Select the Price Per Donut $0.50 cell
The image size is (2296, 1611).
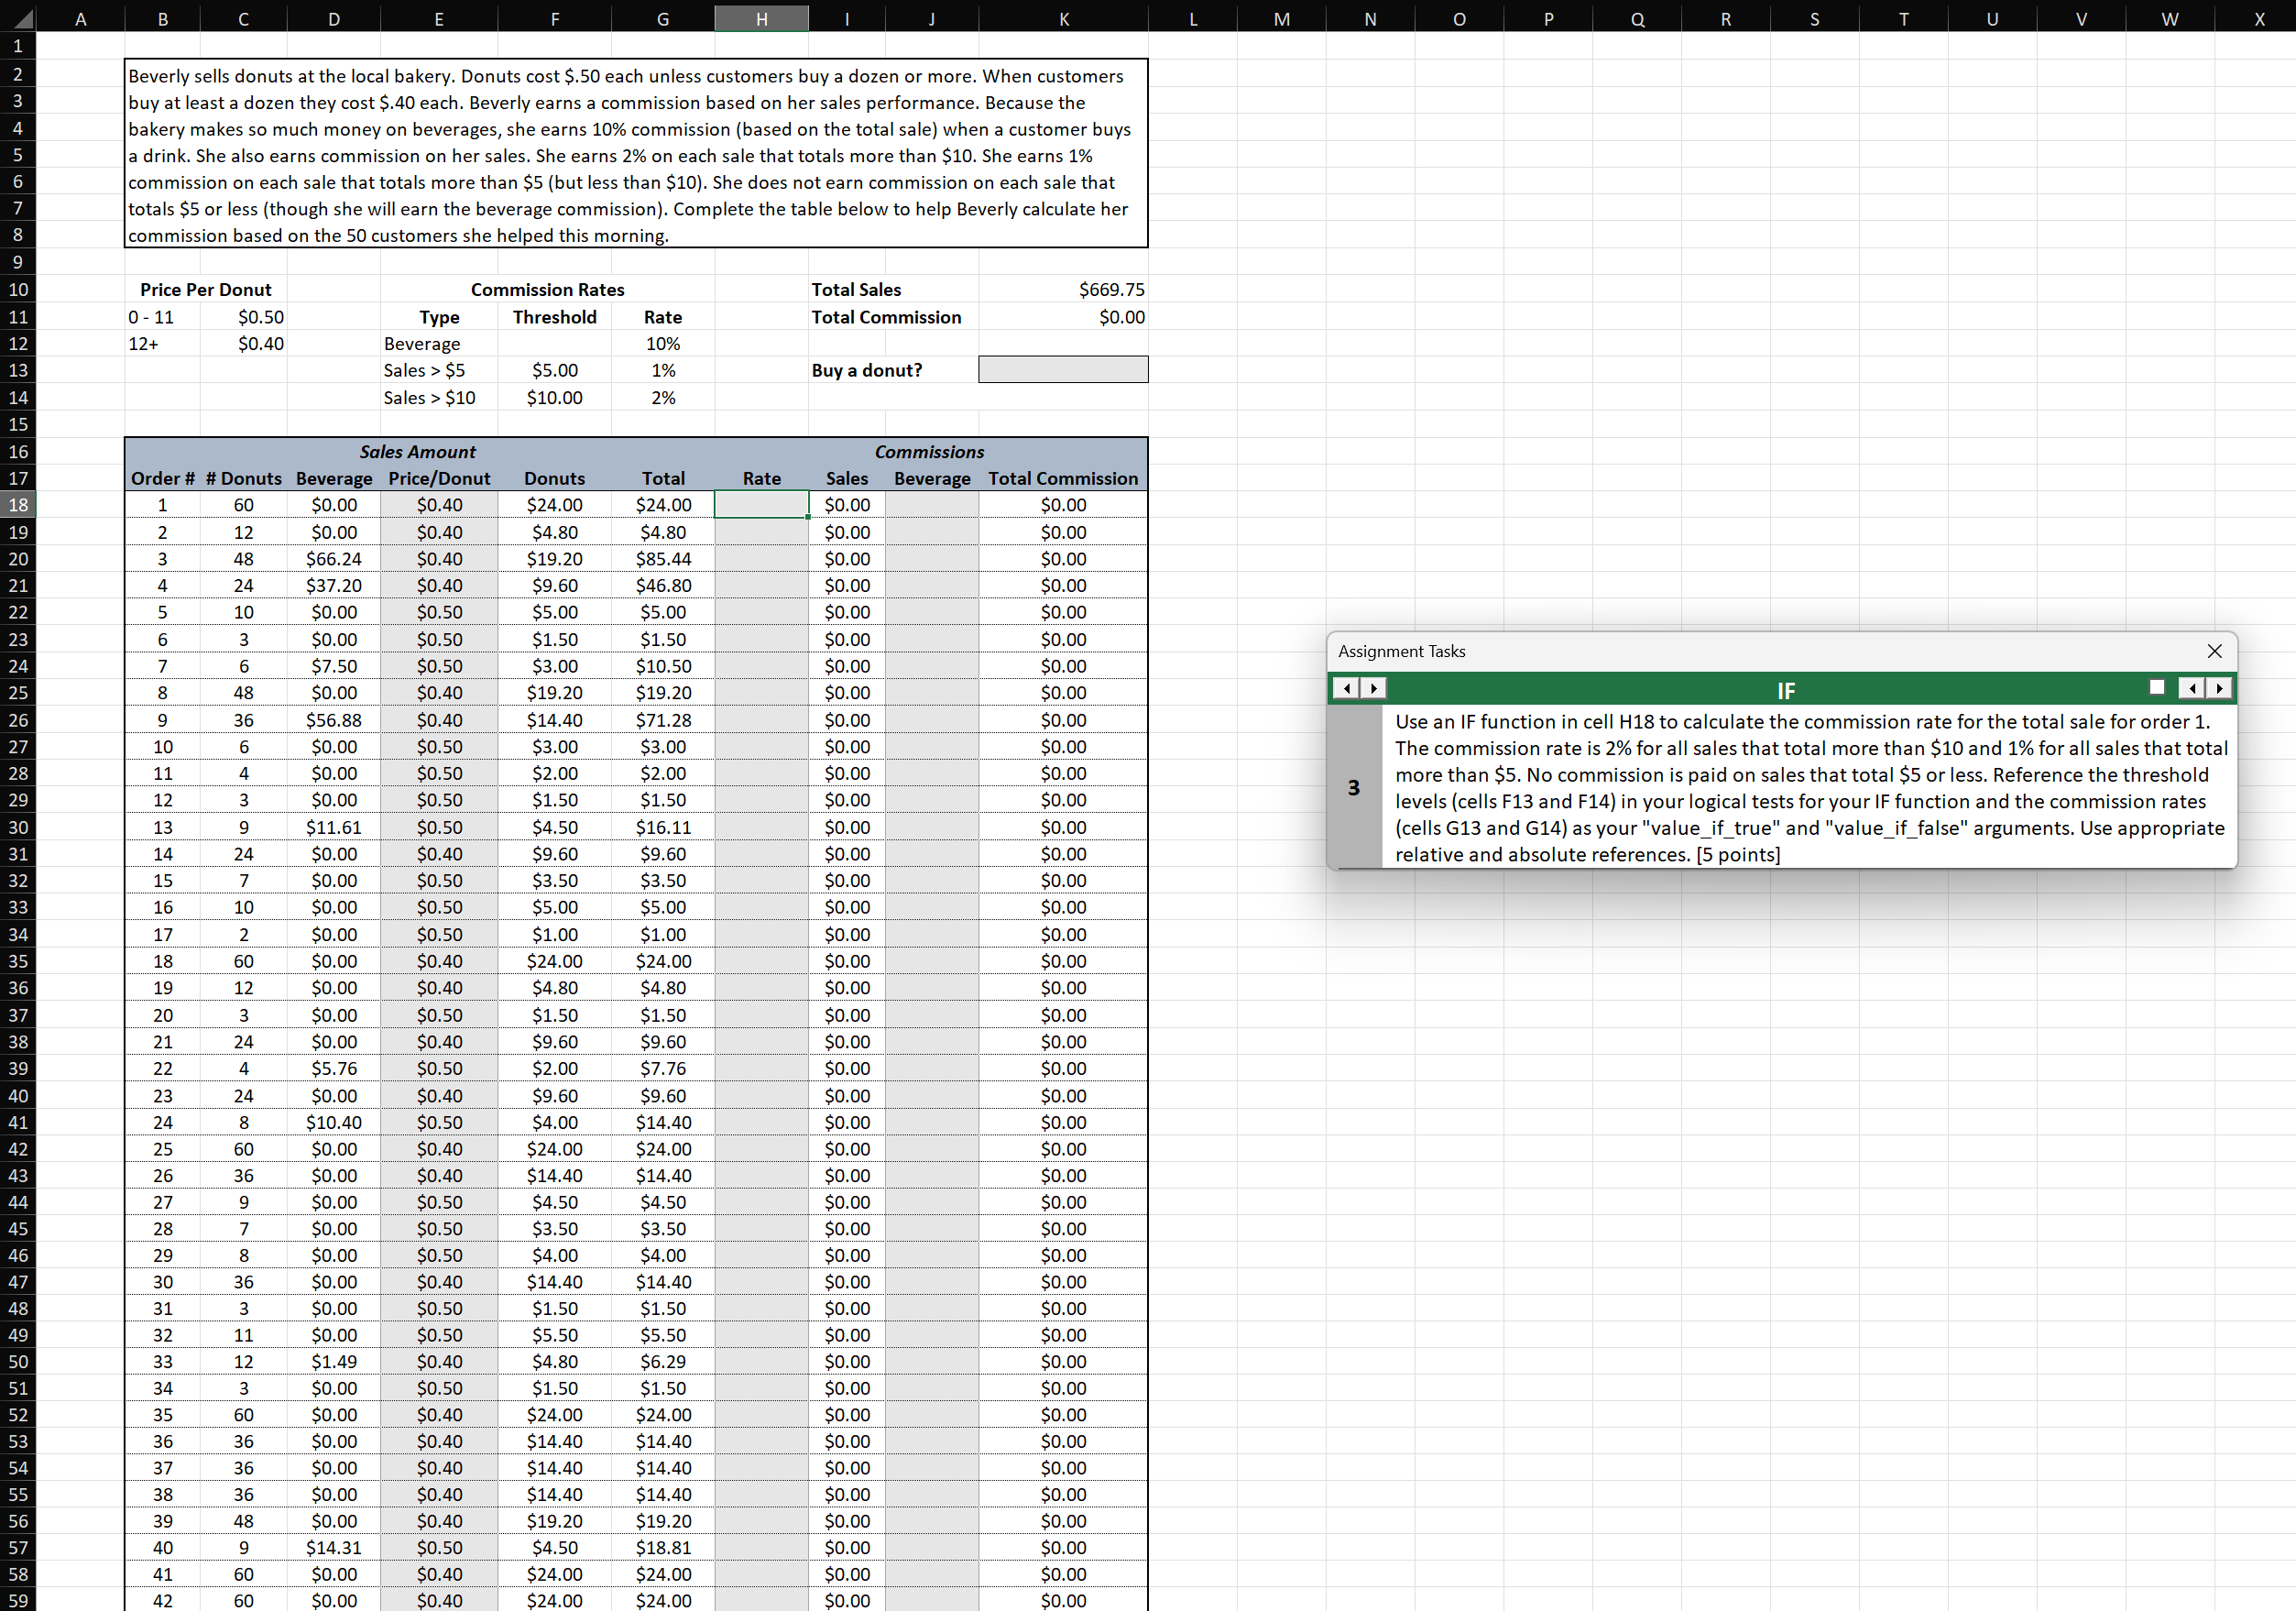click(x=243, y=316)
